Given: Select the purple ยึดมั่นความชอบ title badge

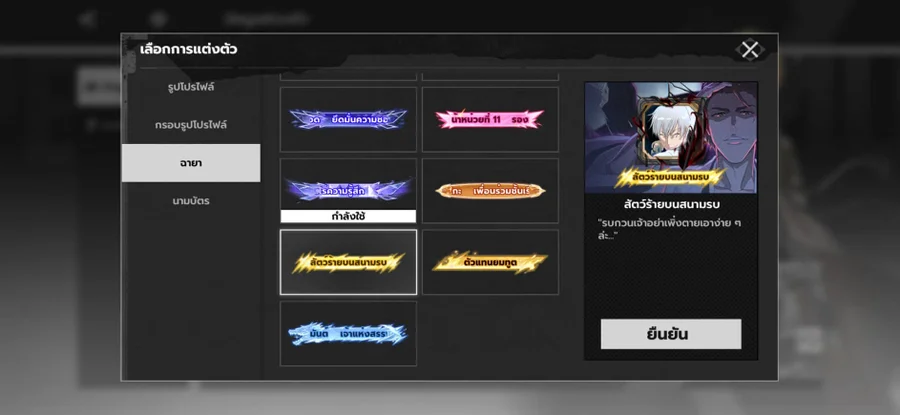Looking at the screenshot, I should pos(348,119).
